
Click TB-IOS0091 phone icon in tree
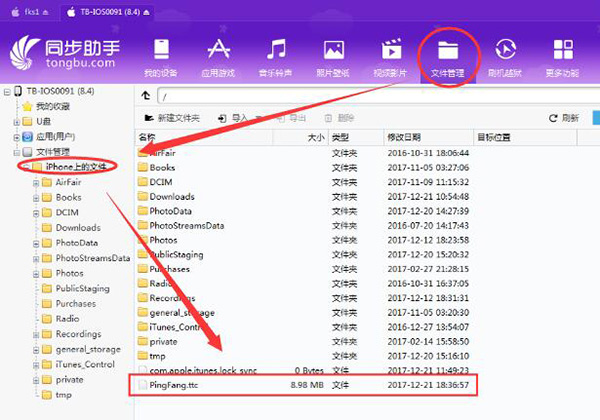[x=18, y=91]
